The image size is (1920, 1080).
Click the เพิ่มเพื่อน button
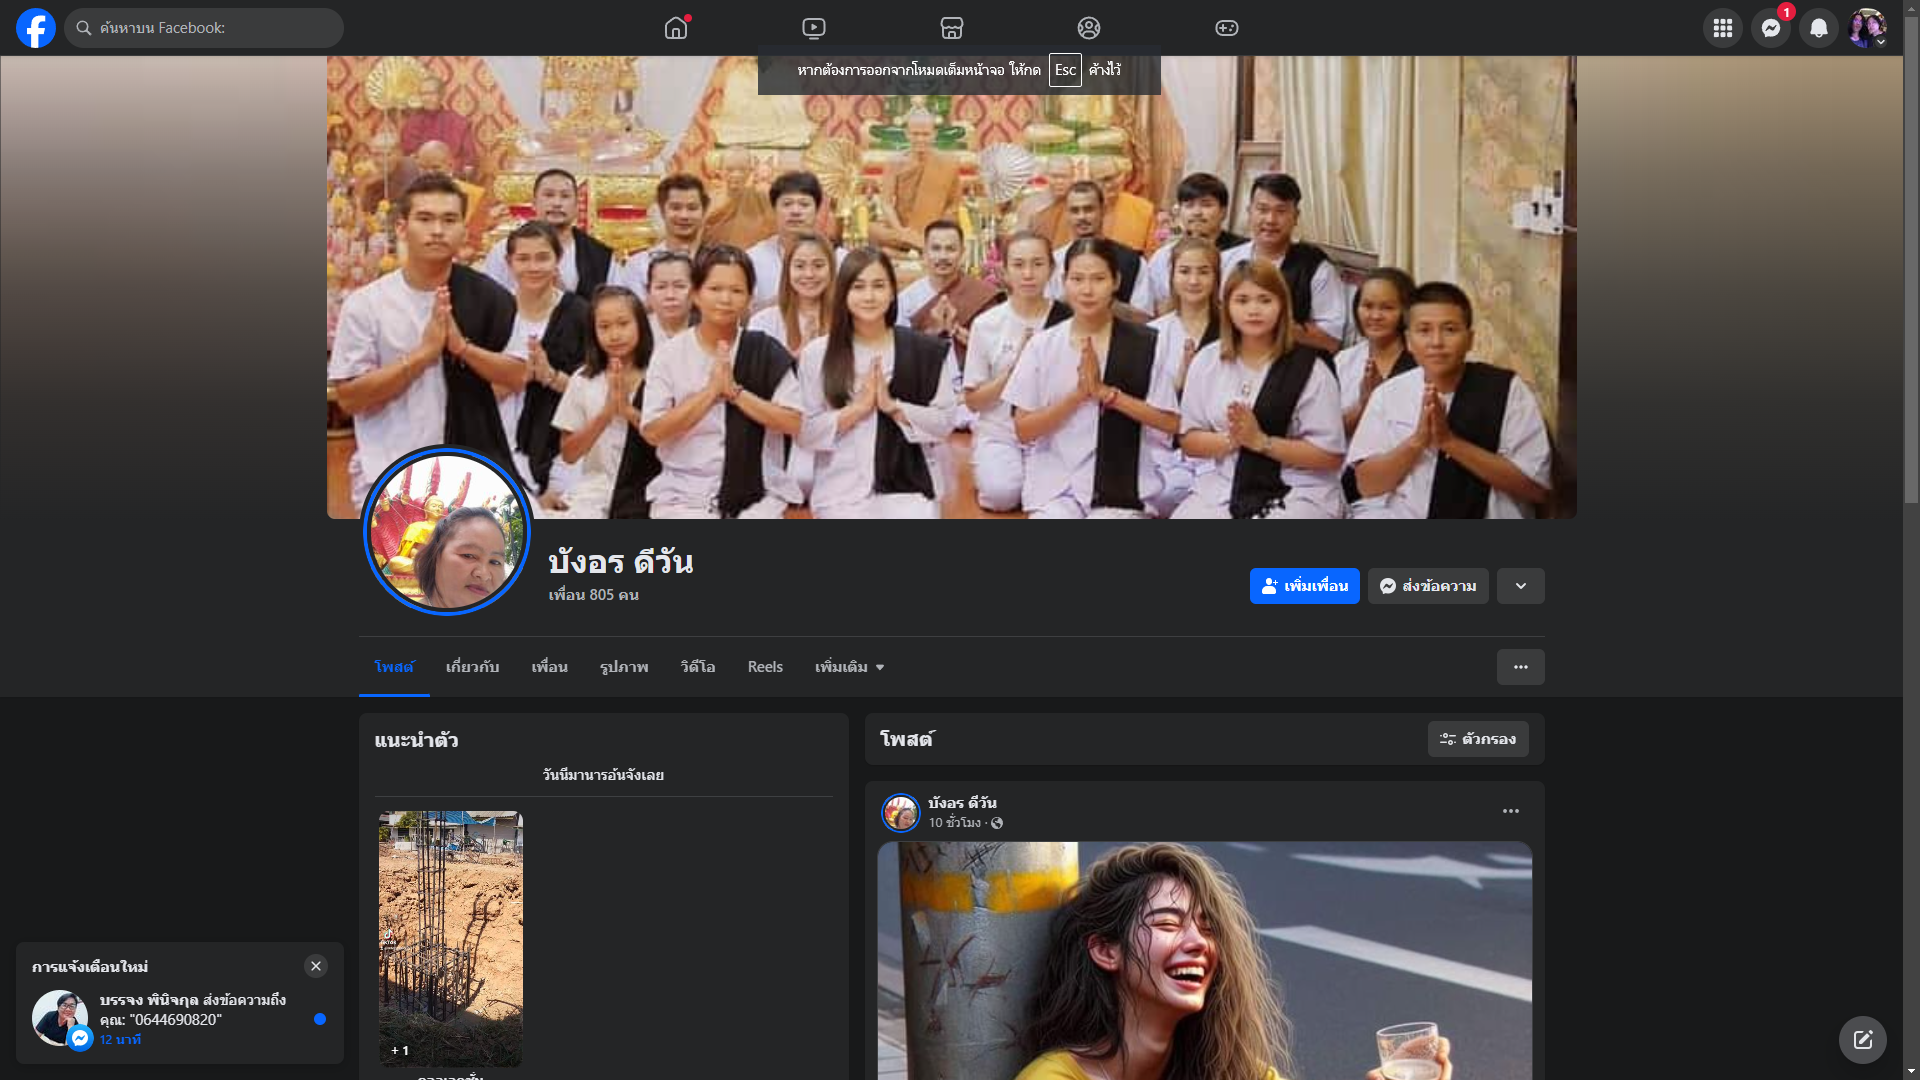(1304, 586)
